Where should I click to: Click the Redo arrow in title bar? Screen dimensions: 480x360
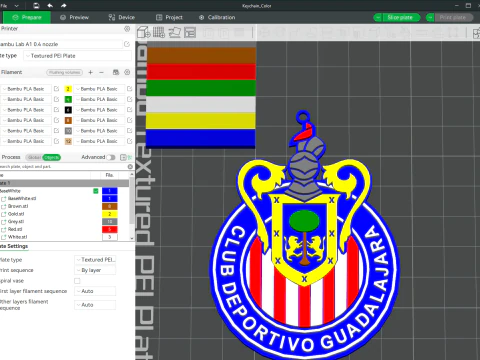click(63, 5)
